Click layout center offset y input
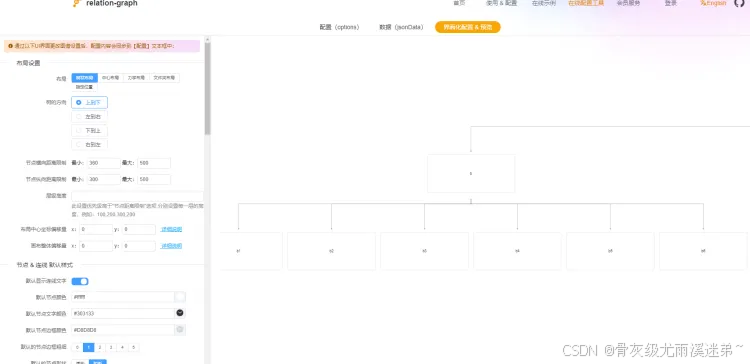Viewport: 750px width, 364px height. click(x=139, y=230)
